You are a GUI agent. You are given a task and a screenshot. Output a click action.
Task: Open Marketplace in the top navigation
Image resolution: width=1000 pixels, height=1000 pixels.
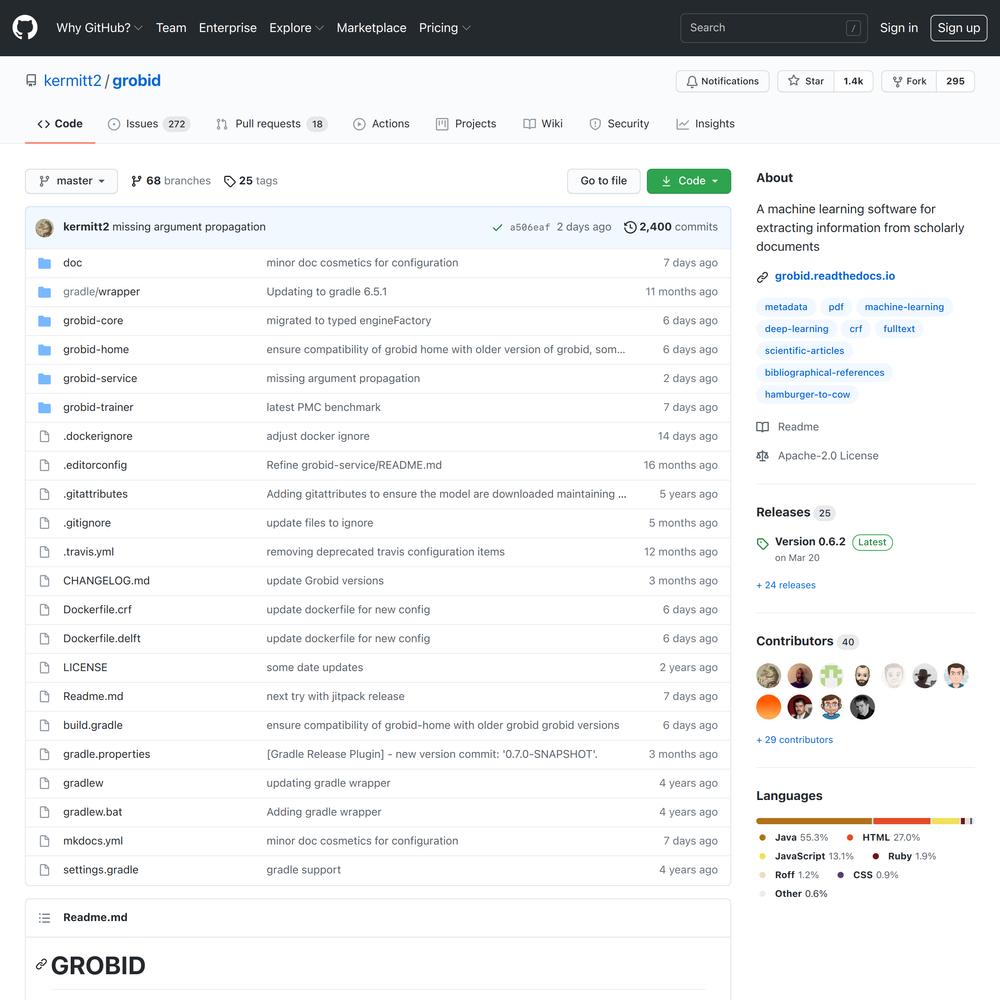tap(371, 27)
